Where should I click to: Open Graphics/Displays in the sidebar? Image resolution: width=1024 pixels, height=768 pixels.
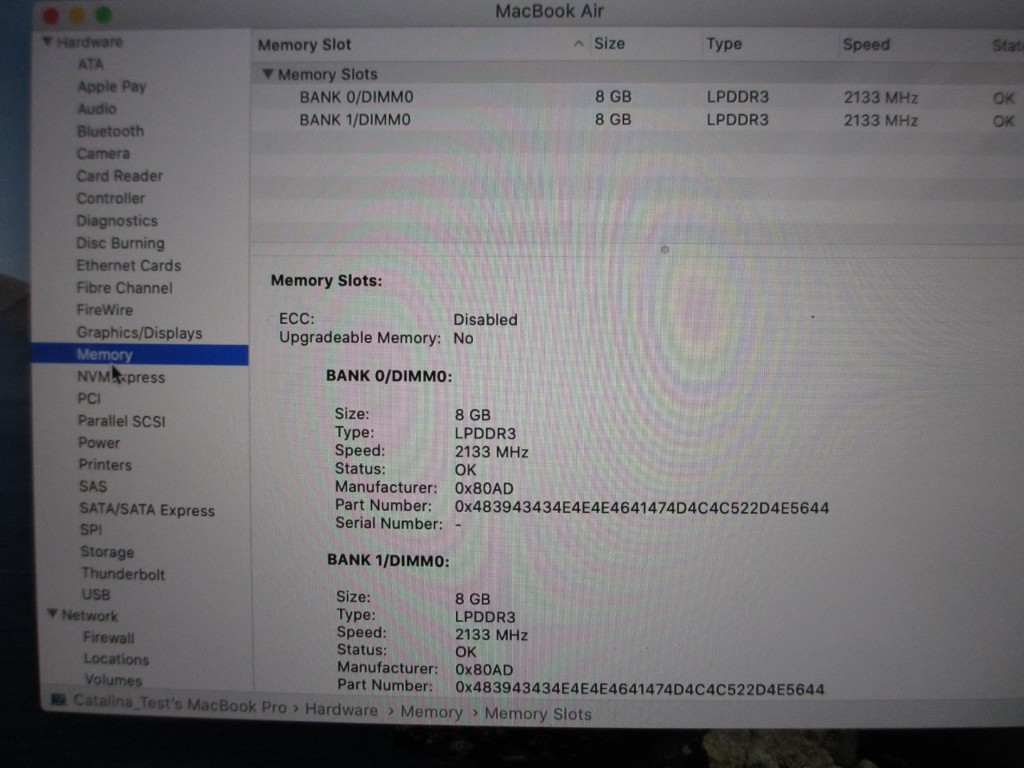(139, 332)
